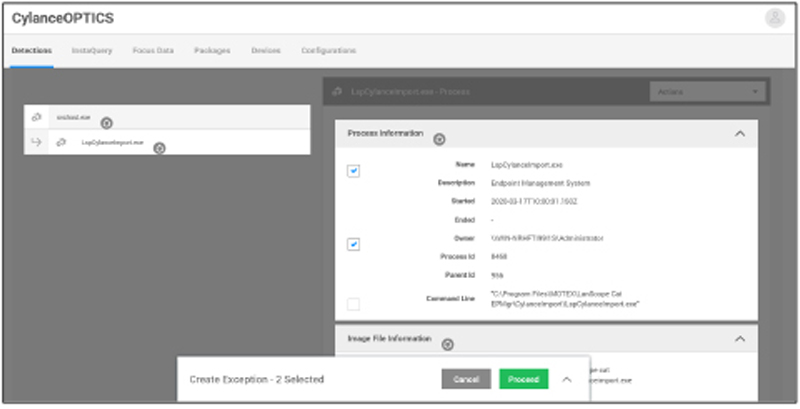Switch to the Detections tab
800x409 pixels.
point(32,50)
